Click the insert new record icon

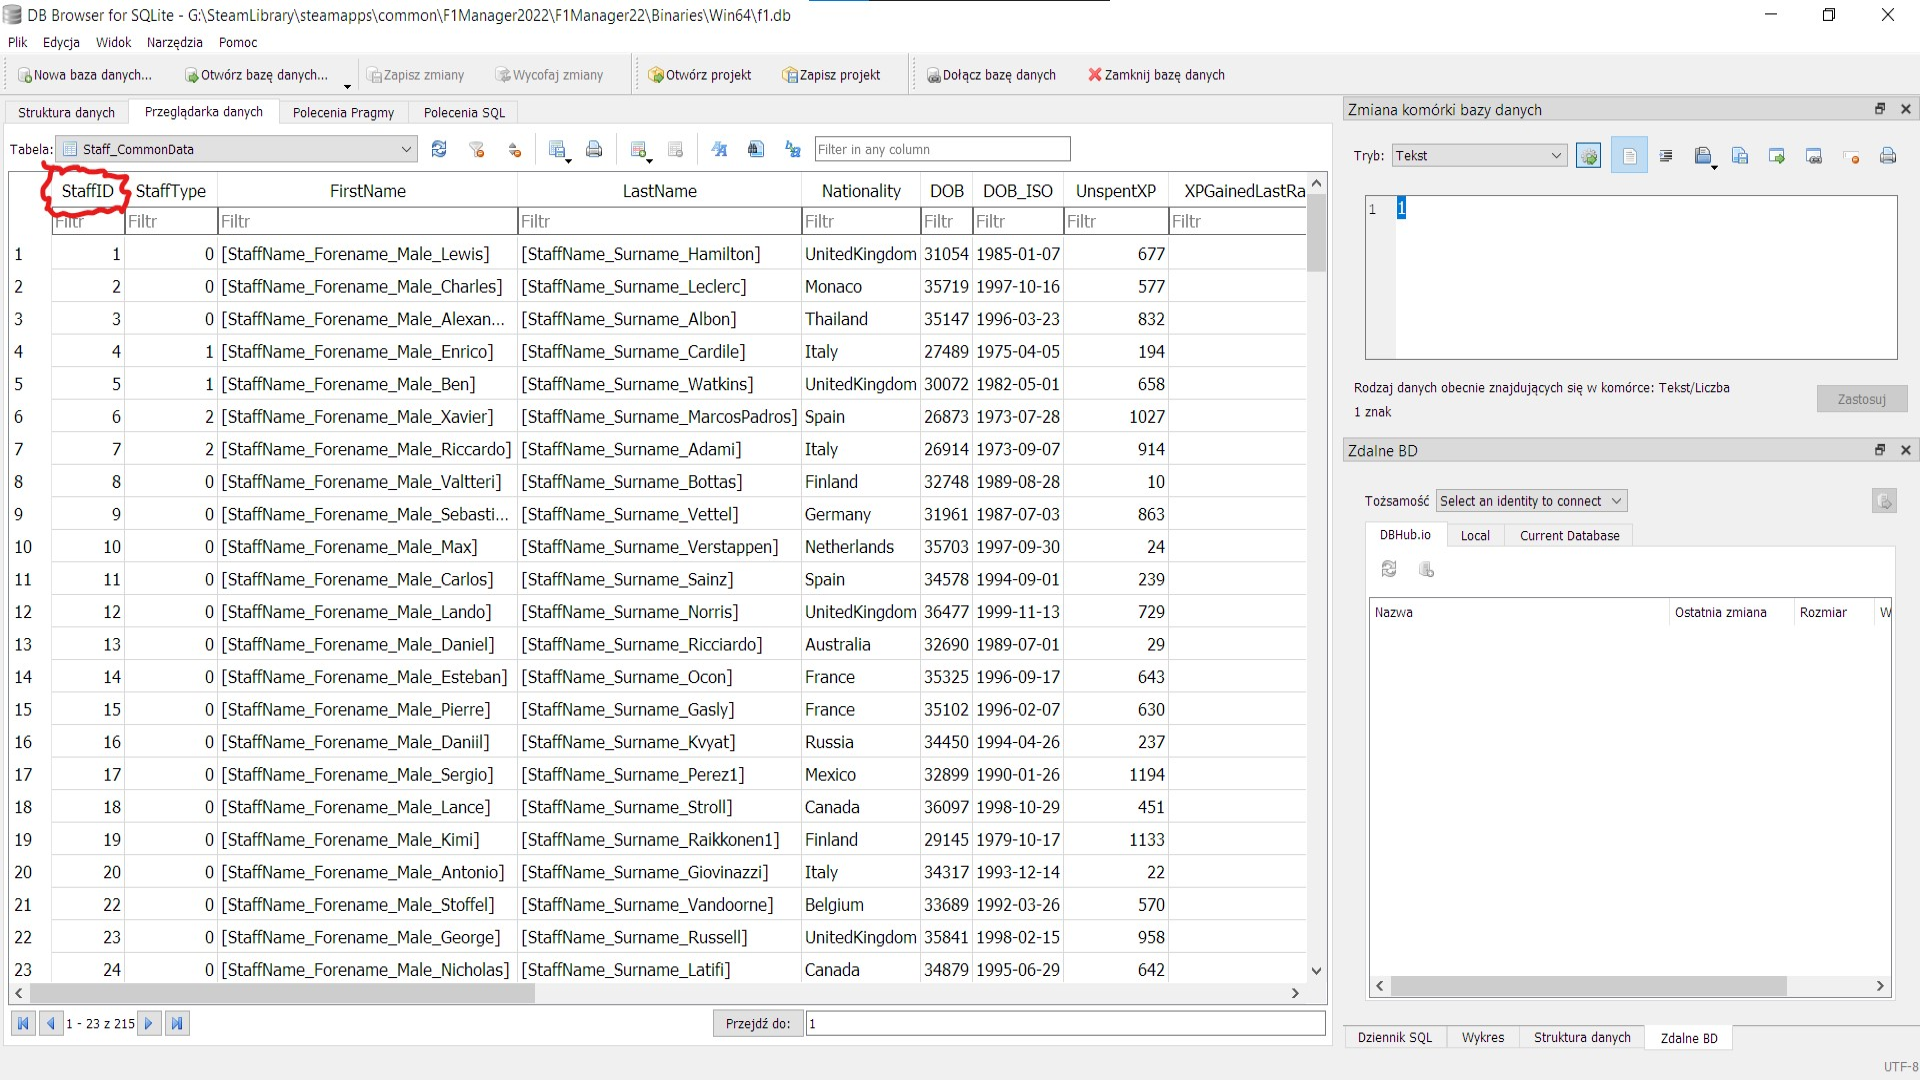tap(638, 150)
